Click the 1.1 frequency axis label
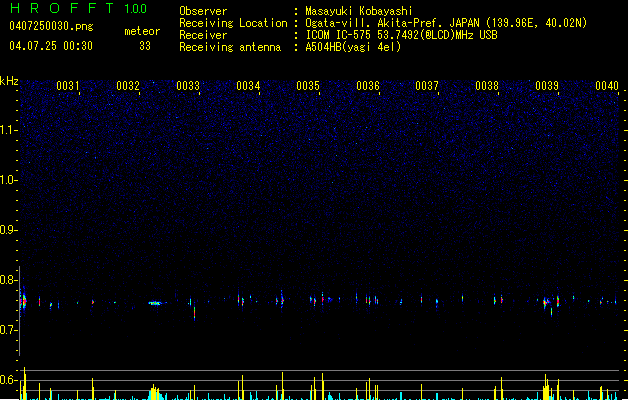Image resolution: width=629 pixels, height=400 pixels. pos(8,130)
